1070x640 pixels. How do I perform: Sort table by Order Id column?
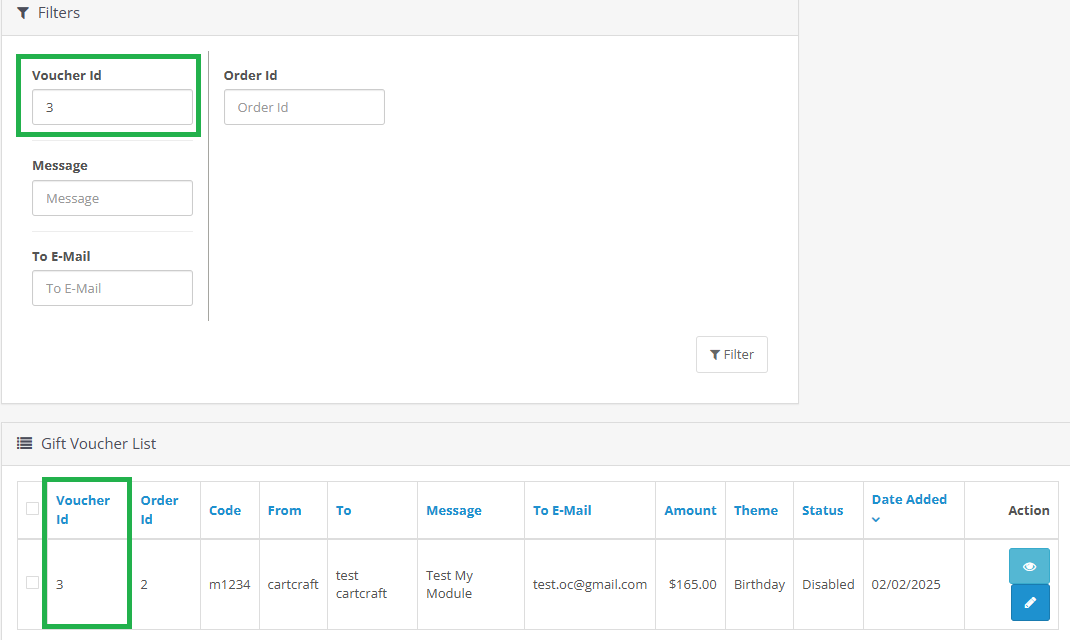(x=159, y=509)
